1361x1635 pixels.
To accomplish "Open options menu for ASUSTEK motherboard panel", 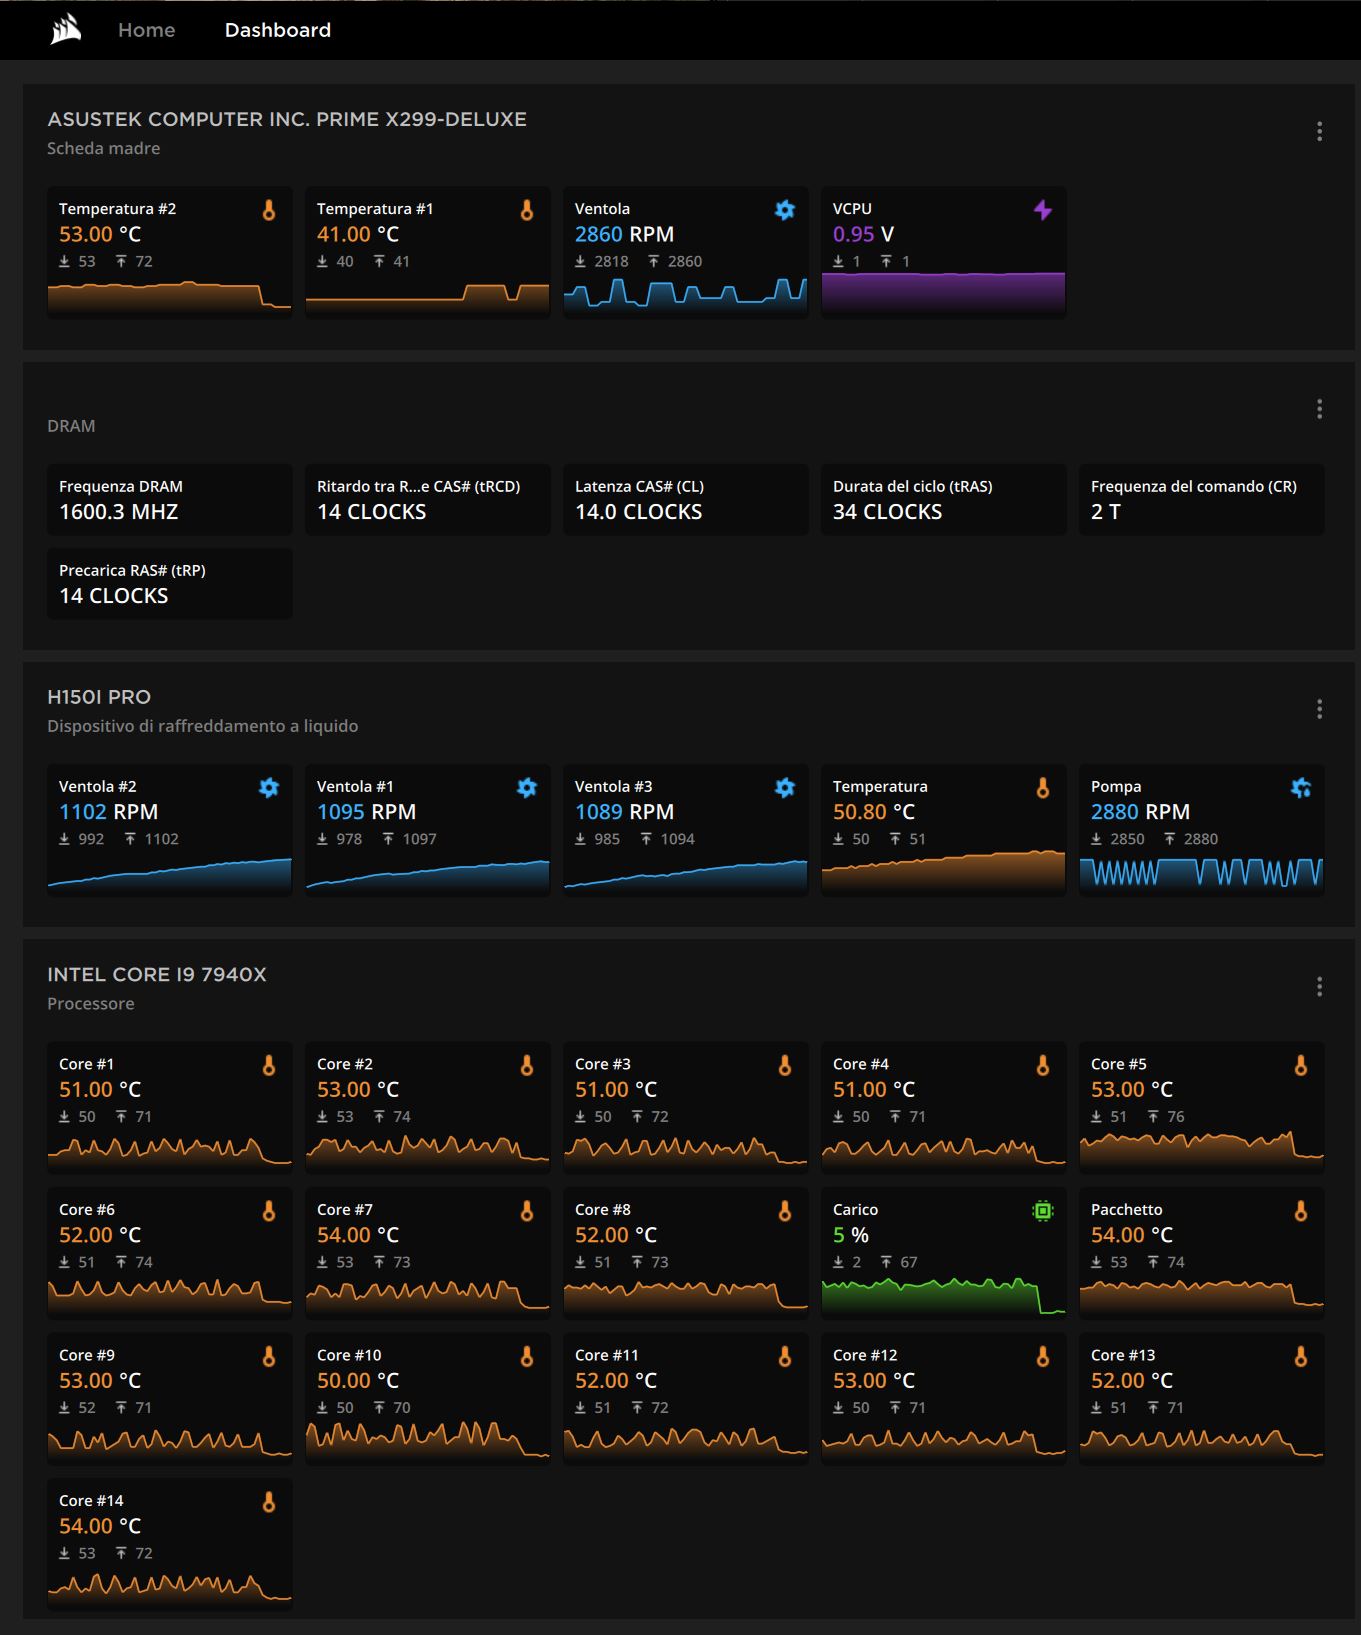I will [x=1319, y=131].
